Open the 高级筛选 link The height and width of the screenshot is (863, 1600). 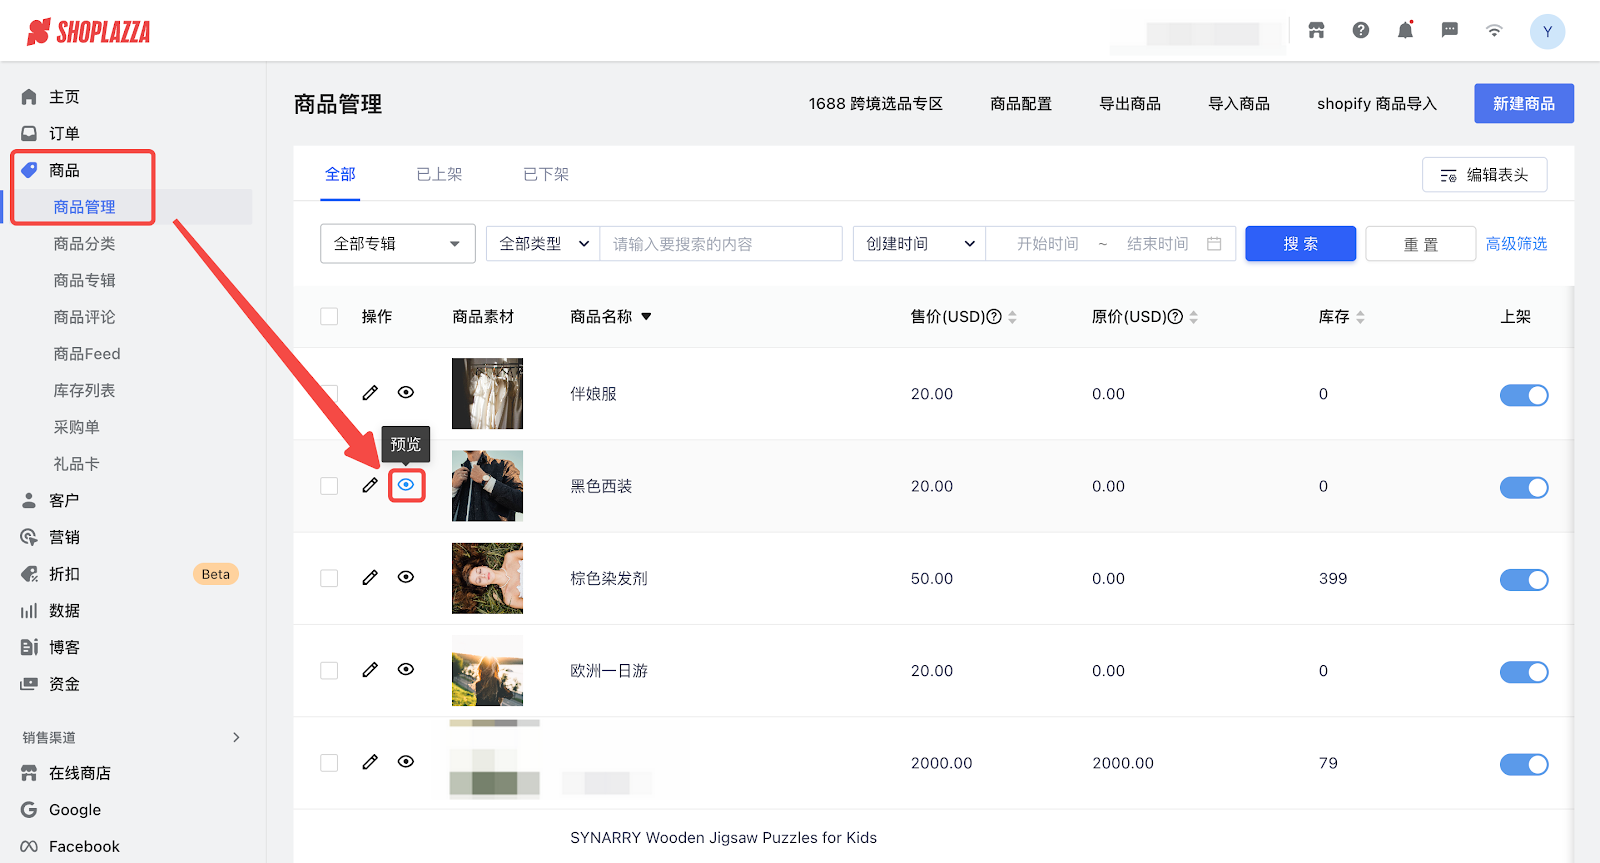tap(1516, 244)
